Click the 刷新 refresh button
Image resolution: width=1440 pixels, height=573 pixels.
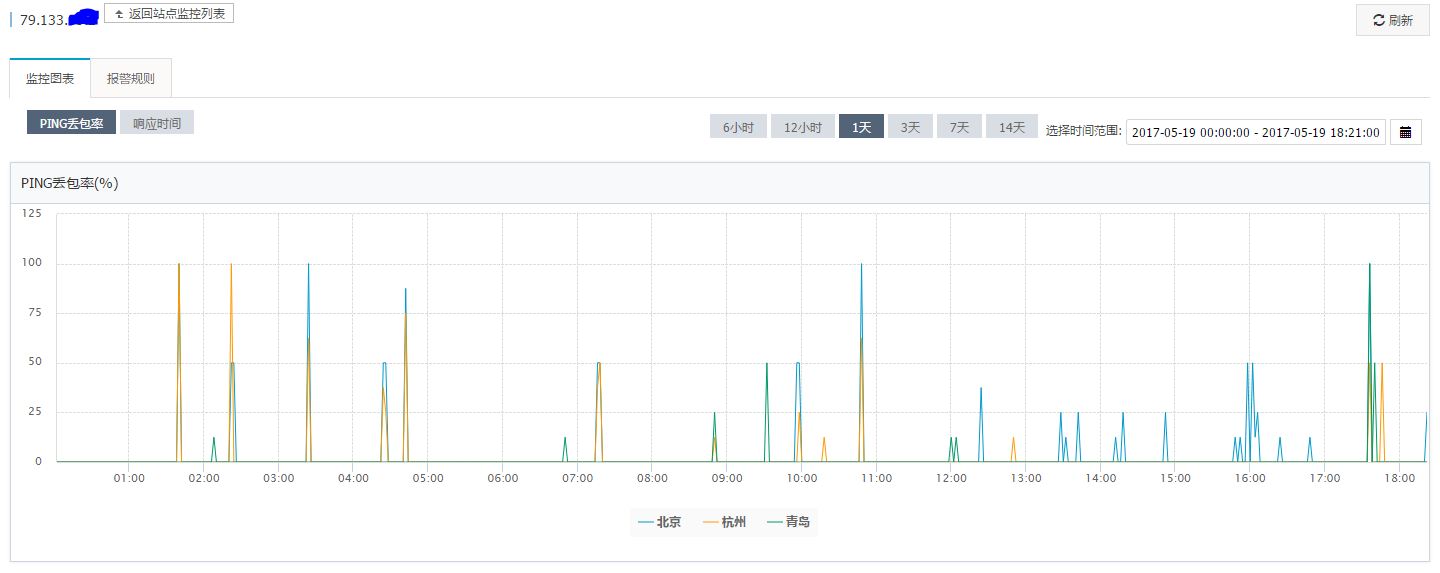pyautogui.click(x=1392, y=20)
